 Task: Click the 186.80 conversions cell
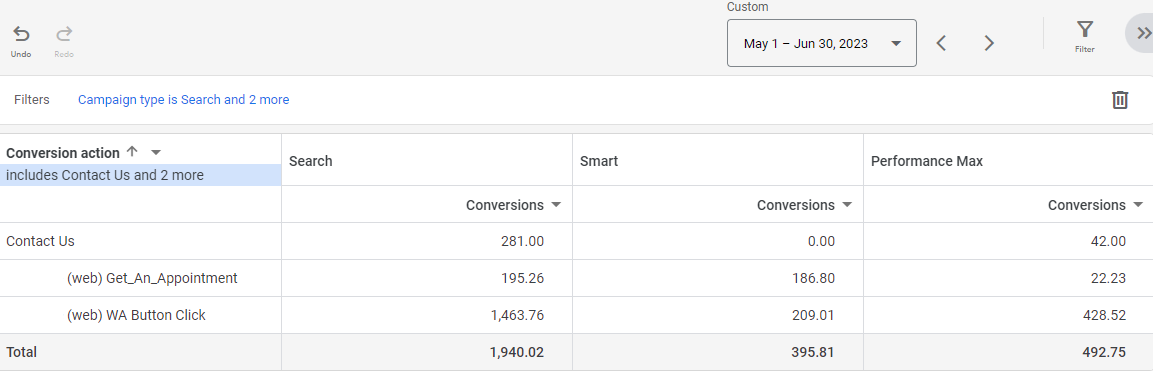[x=812, y=278]
